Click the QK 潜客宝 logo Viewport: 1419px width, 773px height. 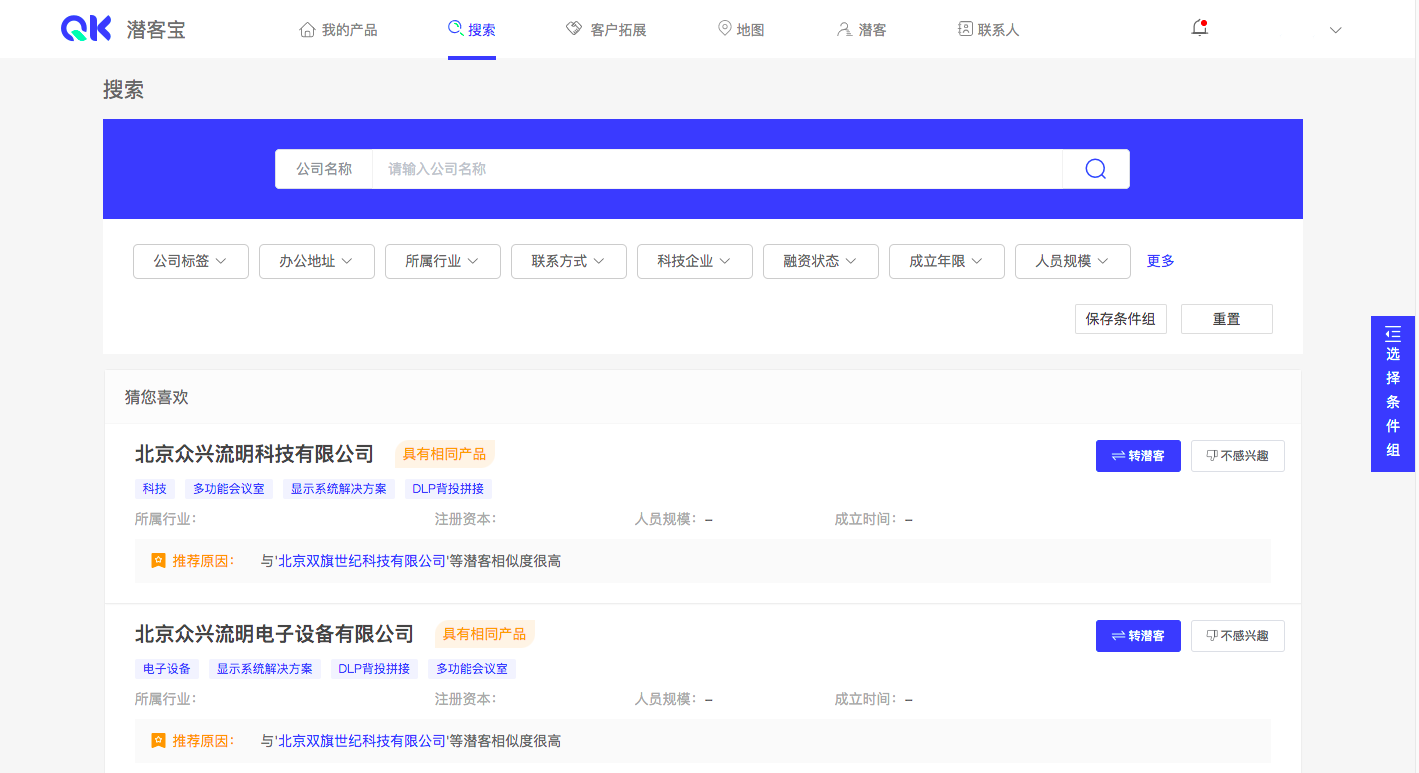tap(123, 29)
